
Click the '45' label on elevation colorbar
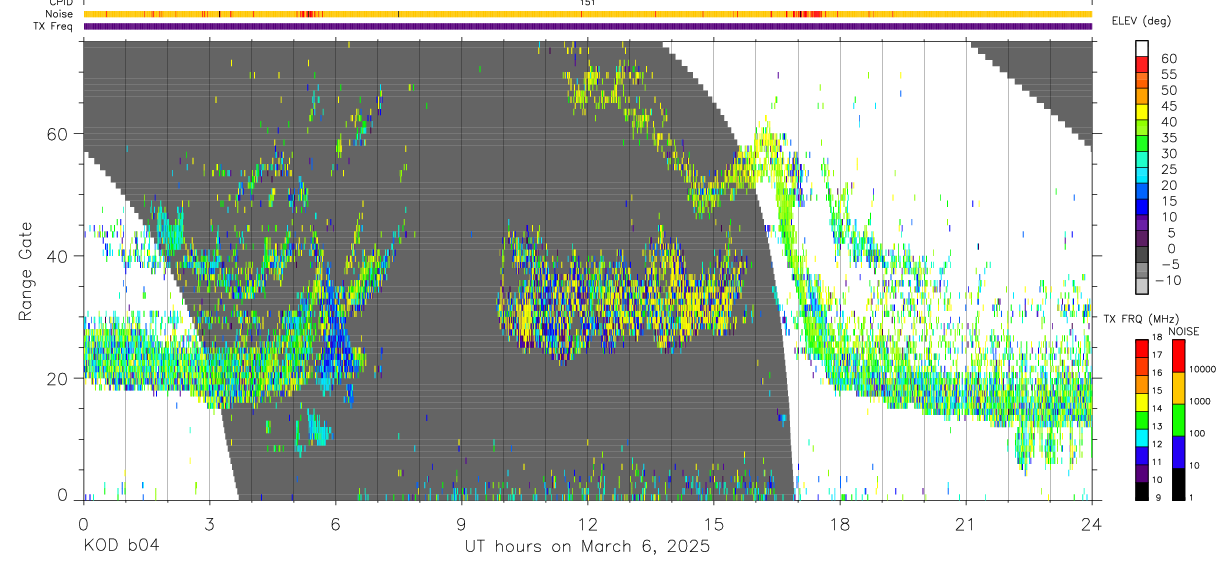point(1169,106)
